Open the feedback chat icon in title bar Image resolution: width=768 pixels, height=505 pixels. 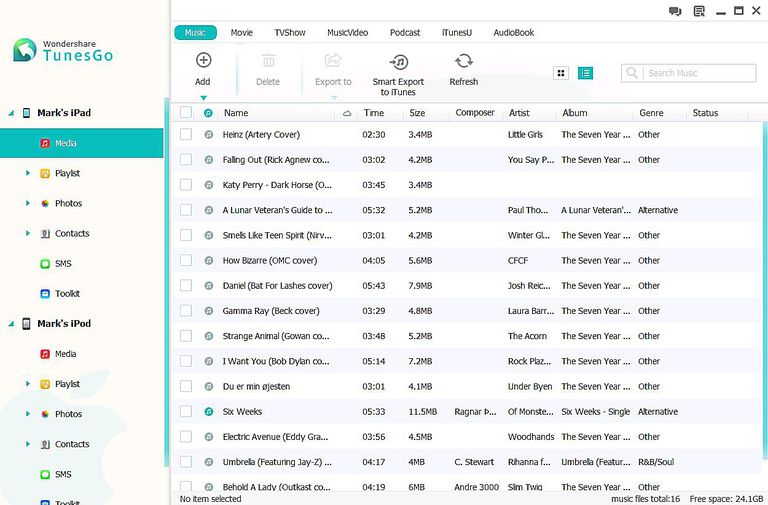coord(675,11)
